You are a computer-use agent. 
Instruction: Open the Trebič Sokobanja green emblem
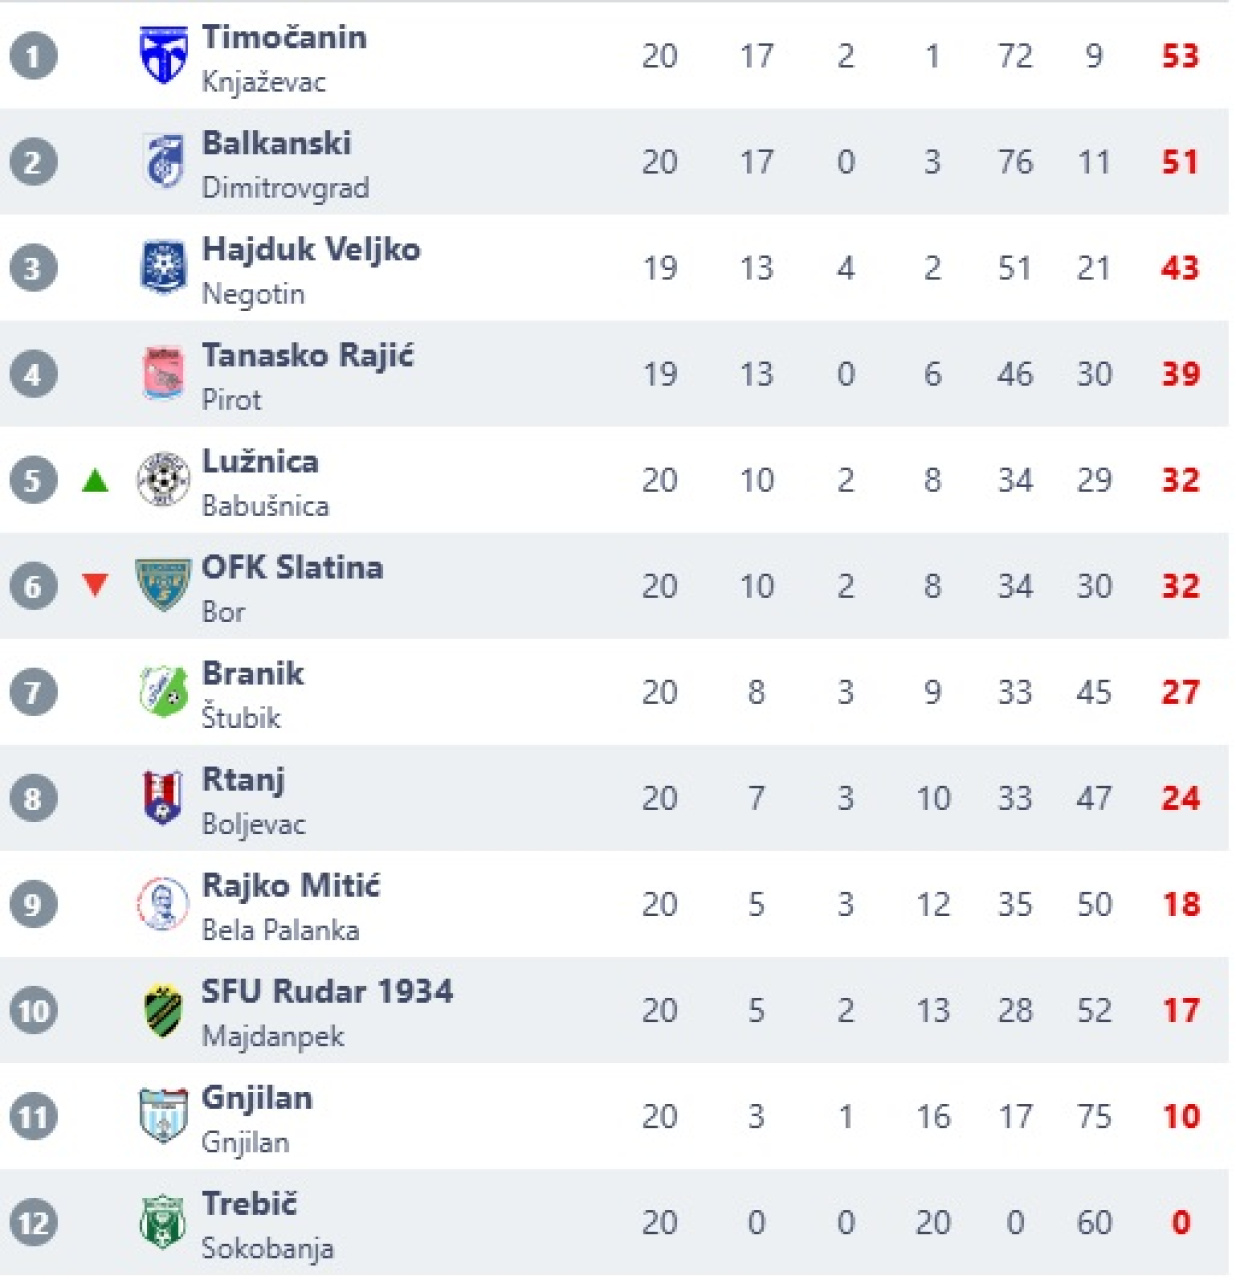(163, 1222)
